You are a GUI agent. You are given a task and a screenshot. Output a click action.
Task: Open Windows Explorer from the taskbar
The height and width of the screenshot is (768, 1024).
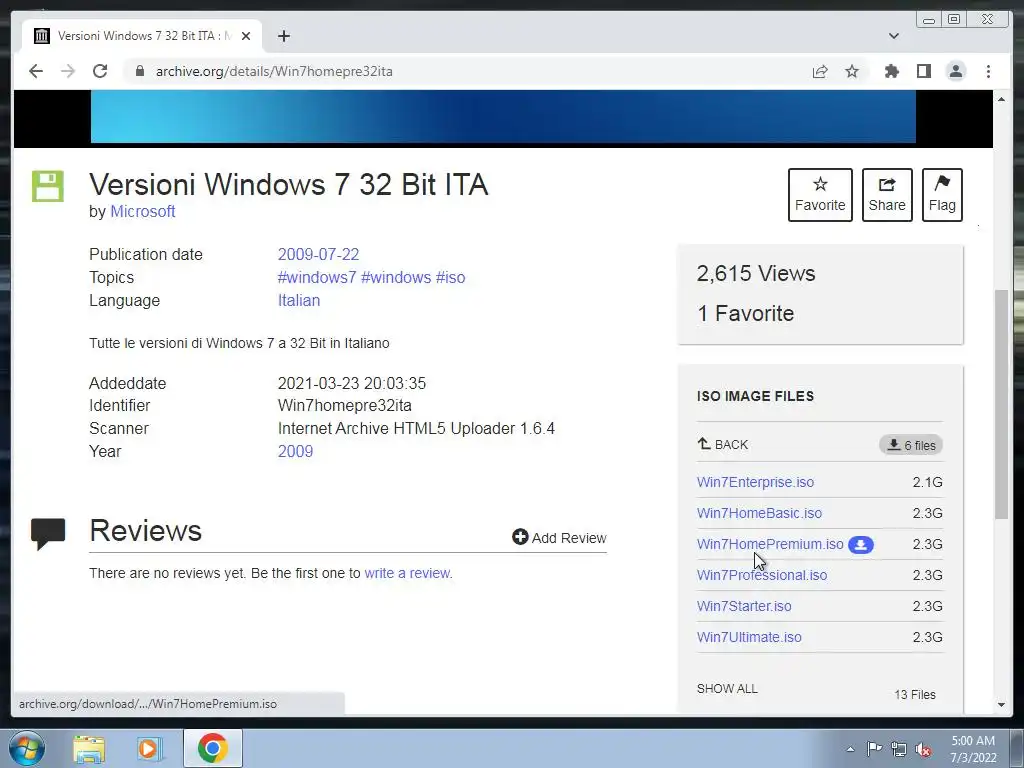[89, 749]
